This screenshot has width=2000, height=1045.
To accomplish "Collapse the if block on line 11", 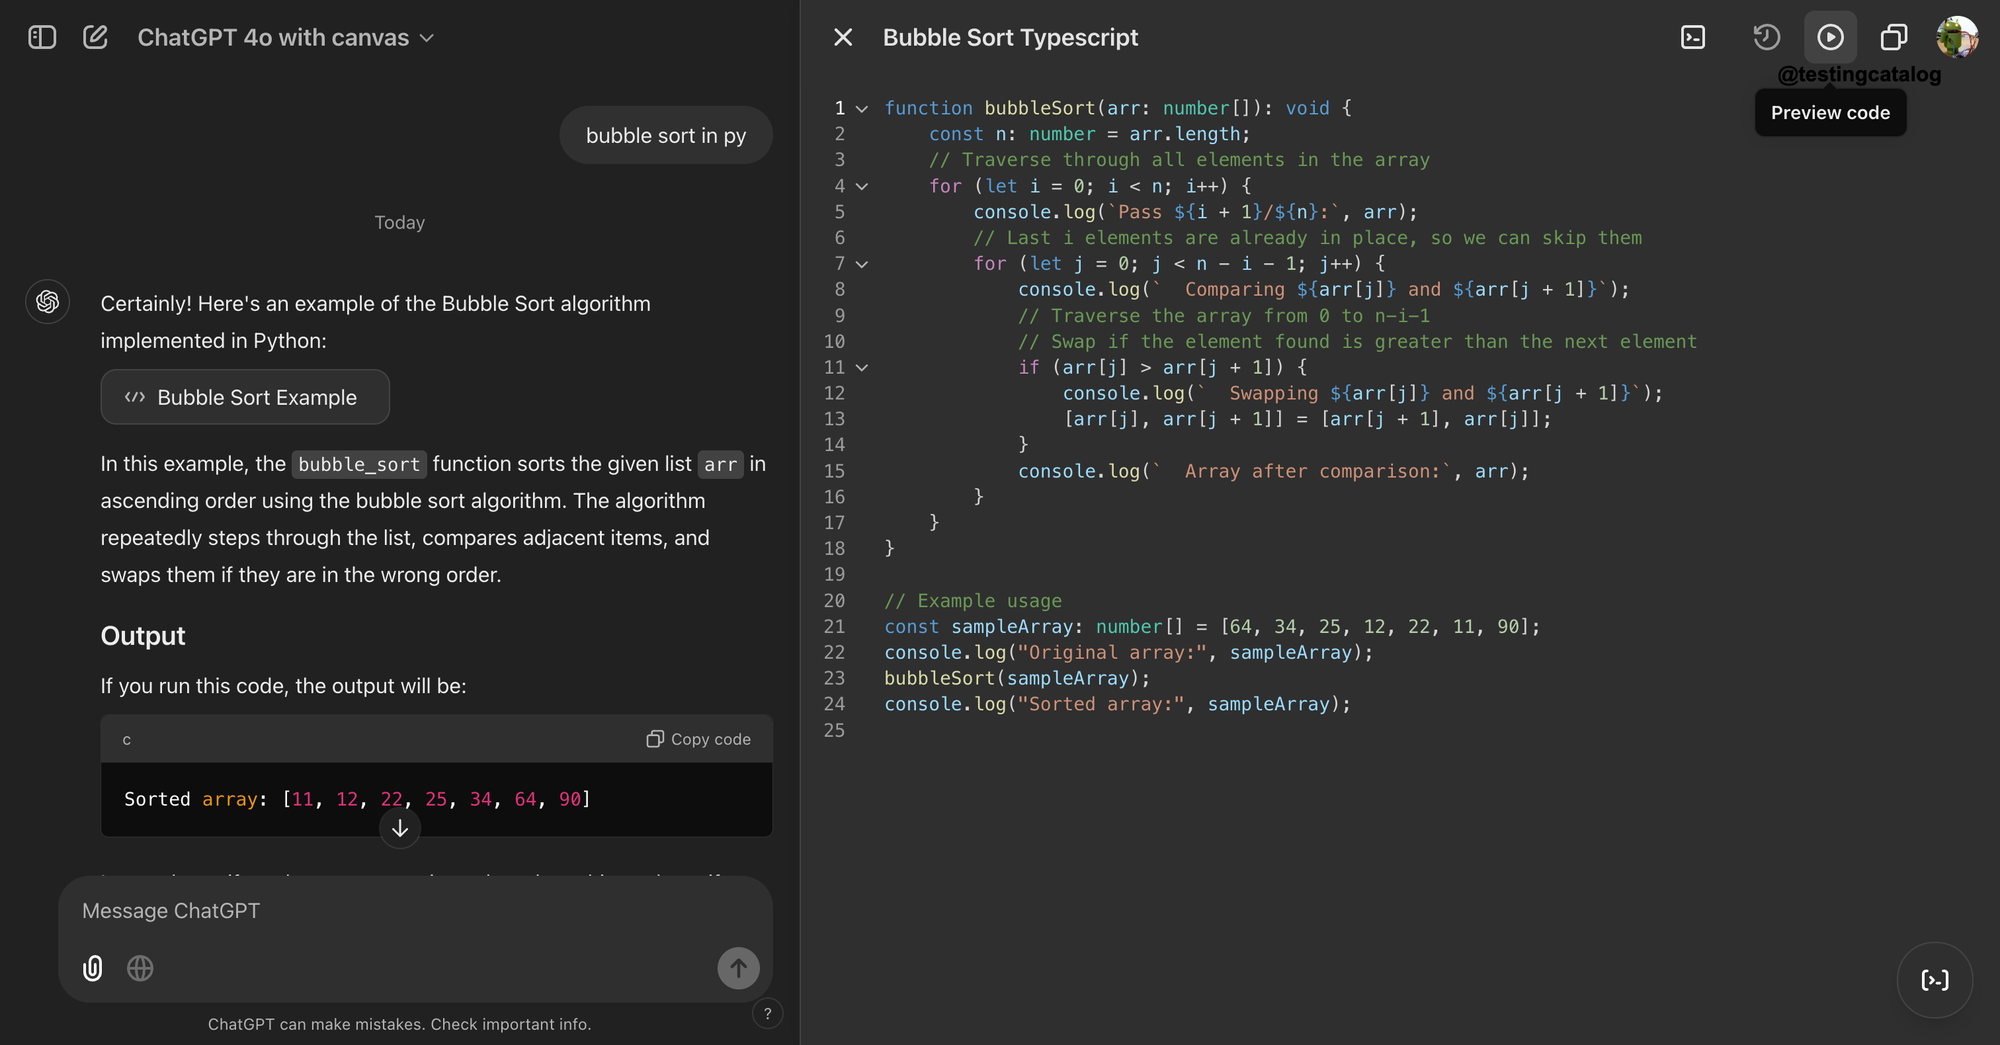I will pyautogui.click(x=862, y=367).
